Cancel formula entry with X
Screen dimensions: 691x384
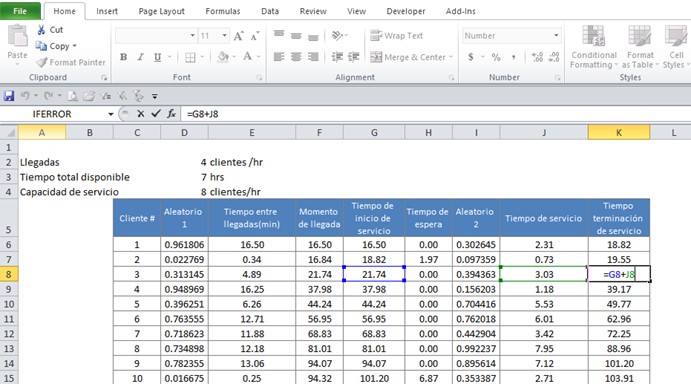(141, 114)
